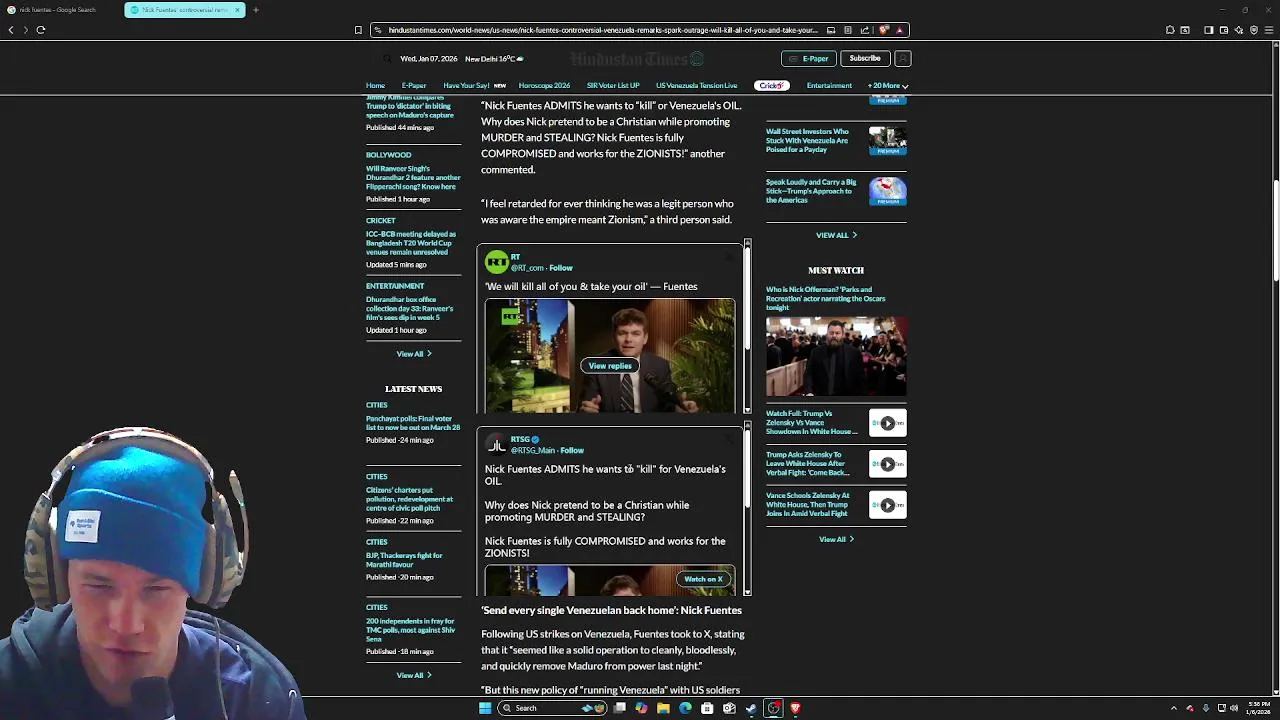Image resolution: width=1280 pixels, height=720 pixels.
Task: Open the Crickit section badge
Action: 772,86
